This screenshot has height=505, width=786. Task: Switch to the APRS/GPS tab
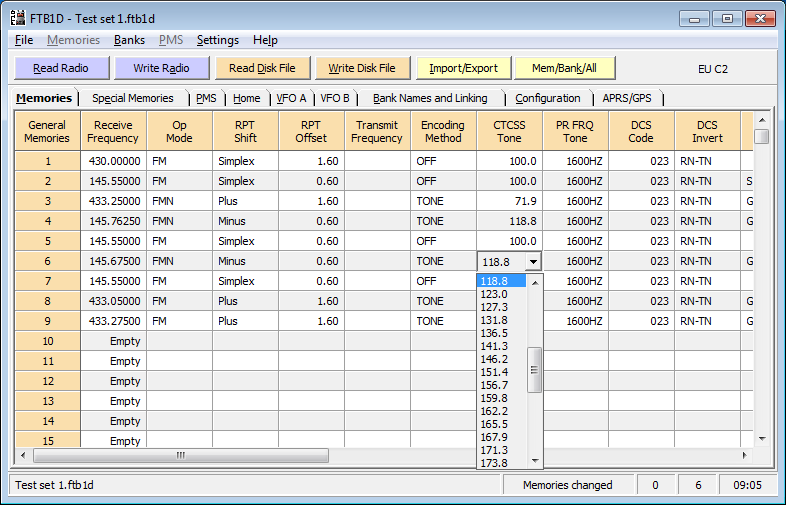(629, 98)
